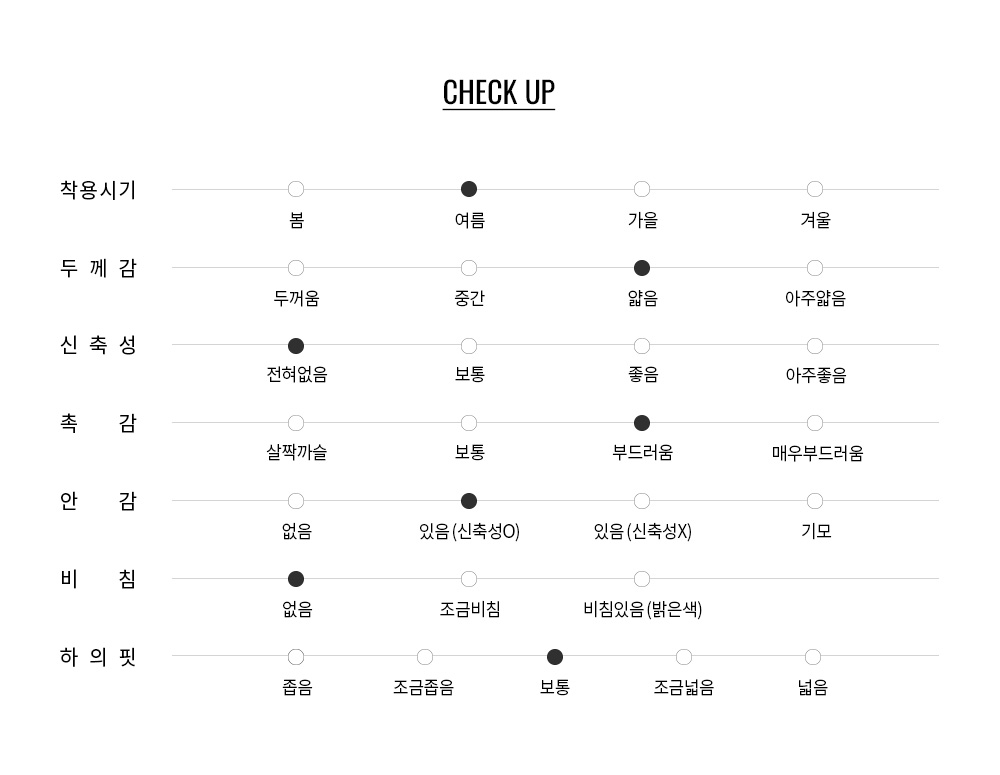Choose the 가을 radio circle
1000x775 pixels.
642,189
